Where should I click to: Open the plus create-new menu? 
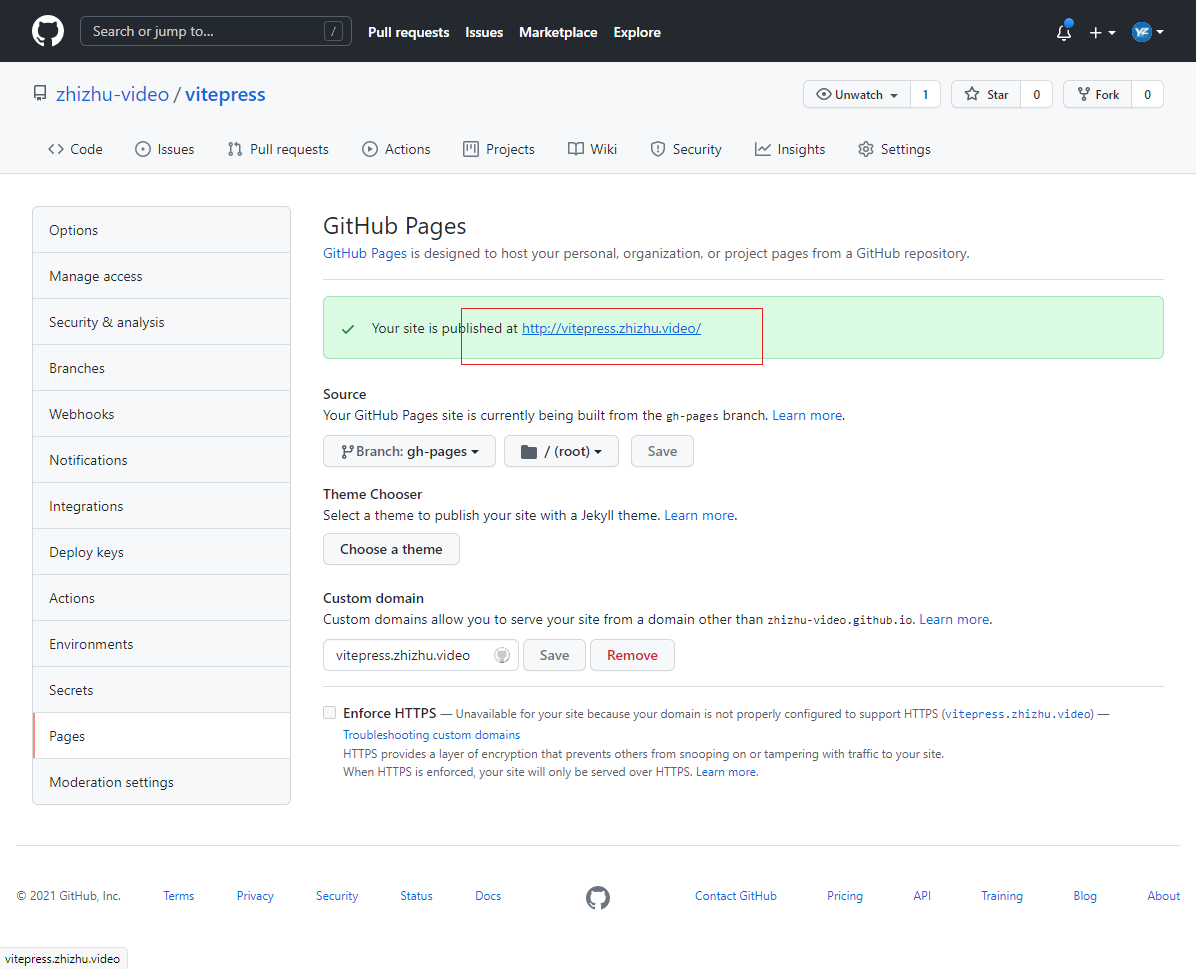tap(1102, 32)
